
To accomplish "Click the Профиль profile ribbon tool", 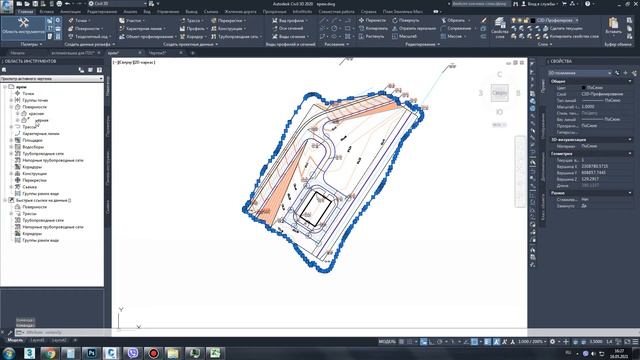I will tap(193, 29).
